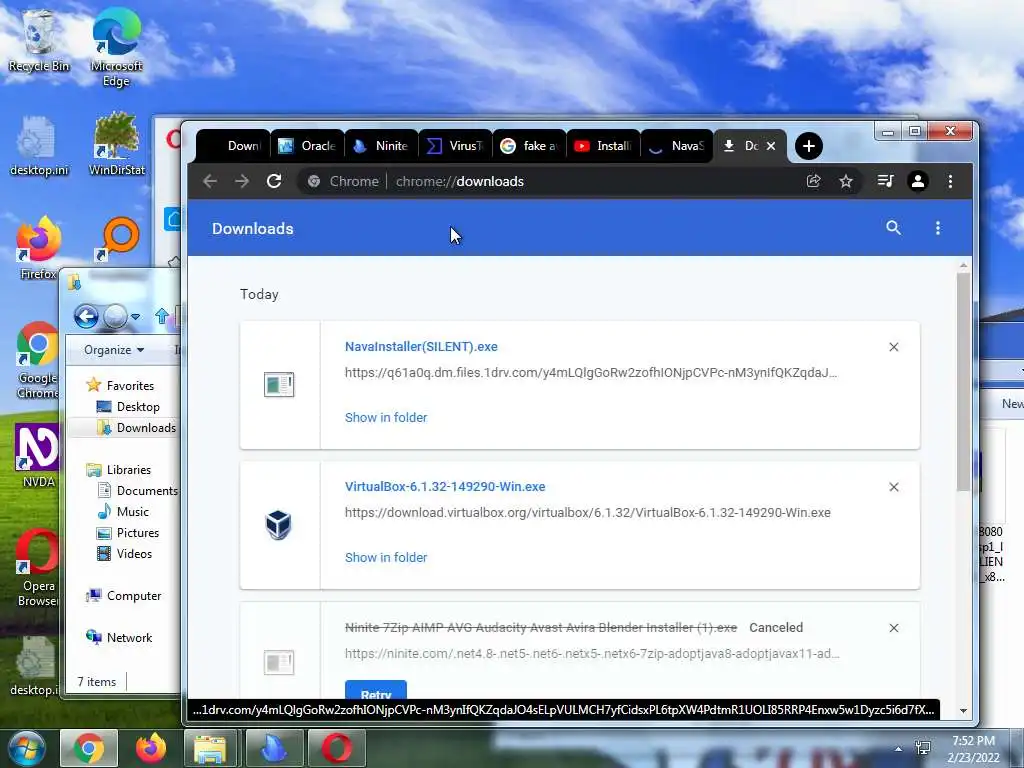1024x768 pixels.
Task: Search downloads magnifier icon
Action: pyautogui.click(x=893, y=228)
